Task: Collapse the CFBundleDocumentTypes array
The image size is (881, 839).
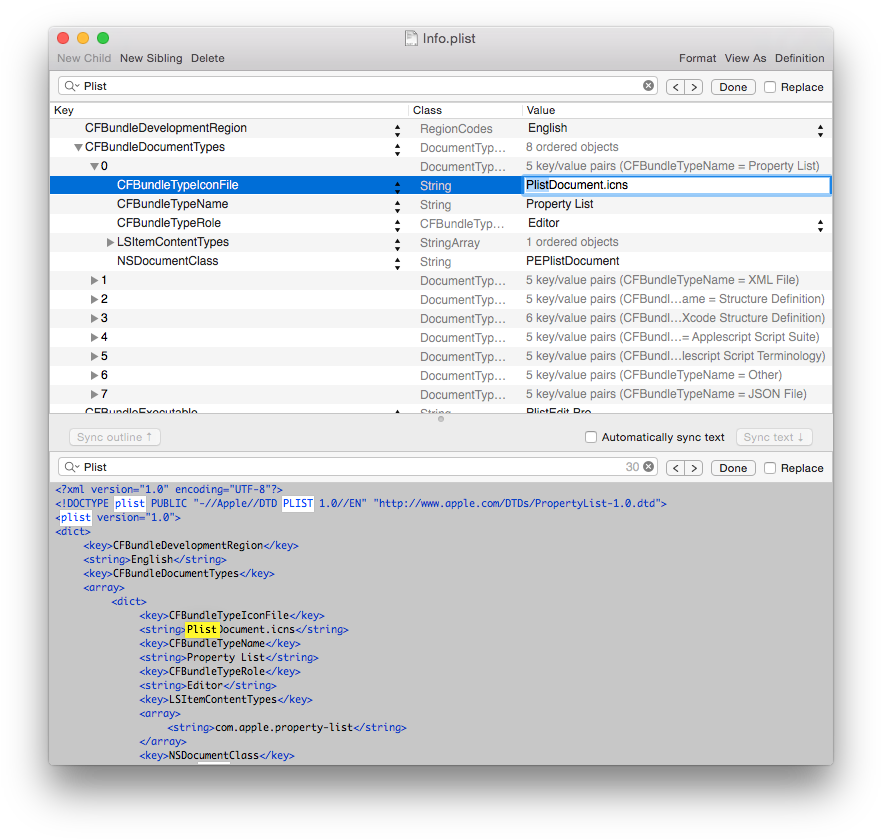Action: pos(78,147)
